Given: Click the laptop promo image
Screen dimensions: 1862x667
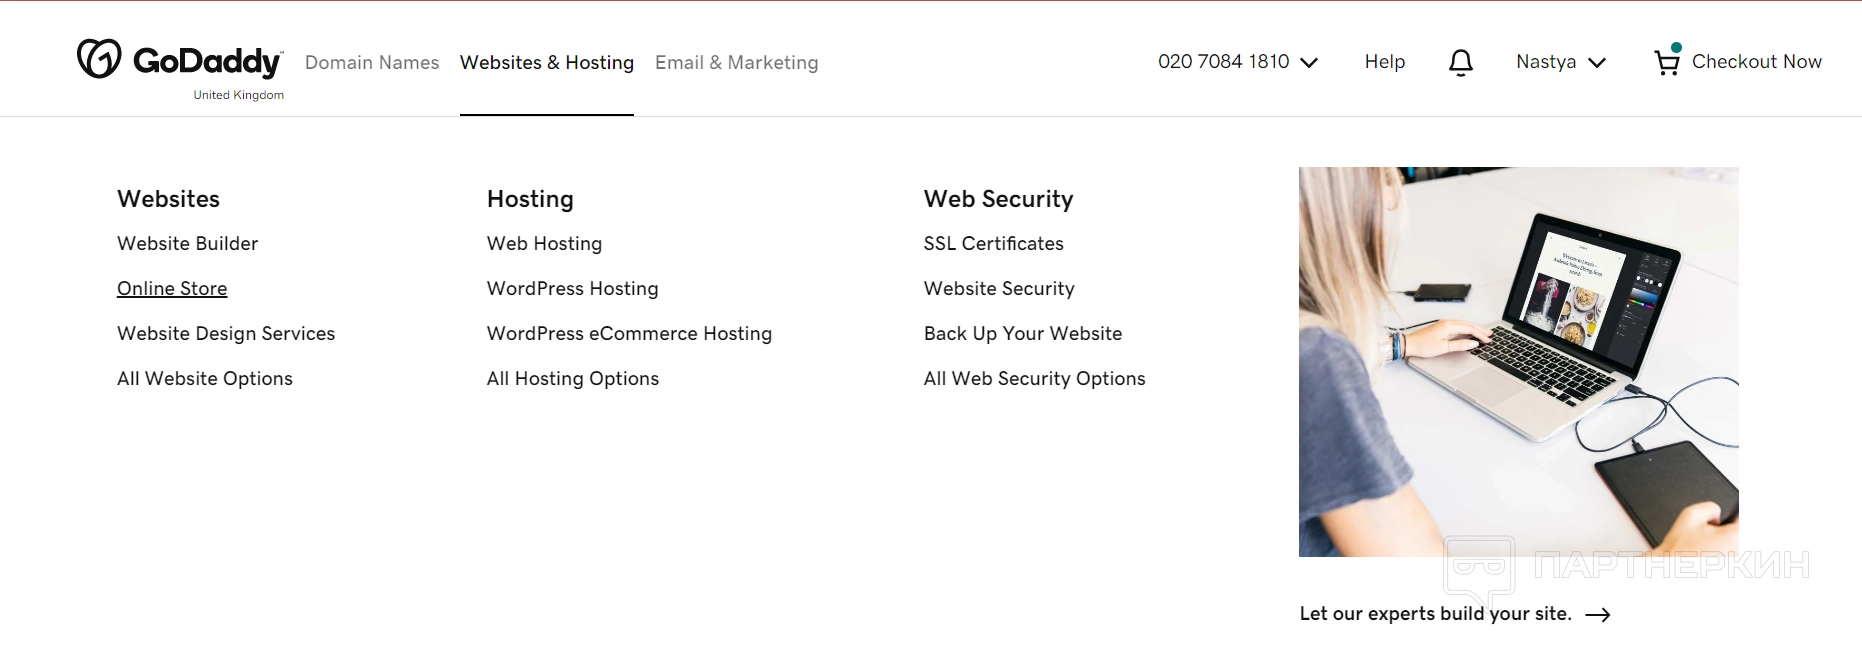Looking at the screenshot, I should pyautogui.click(x=1518, y=361).
